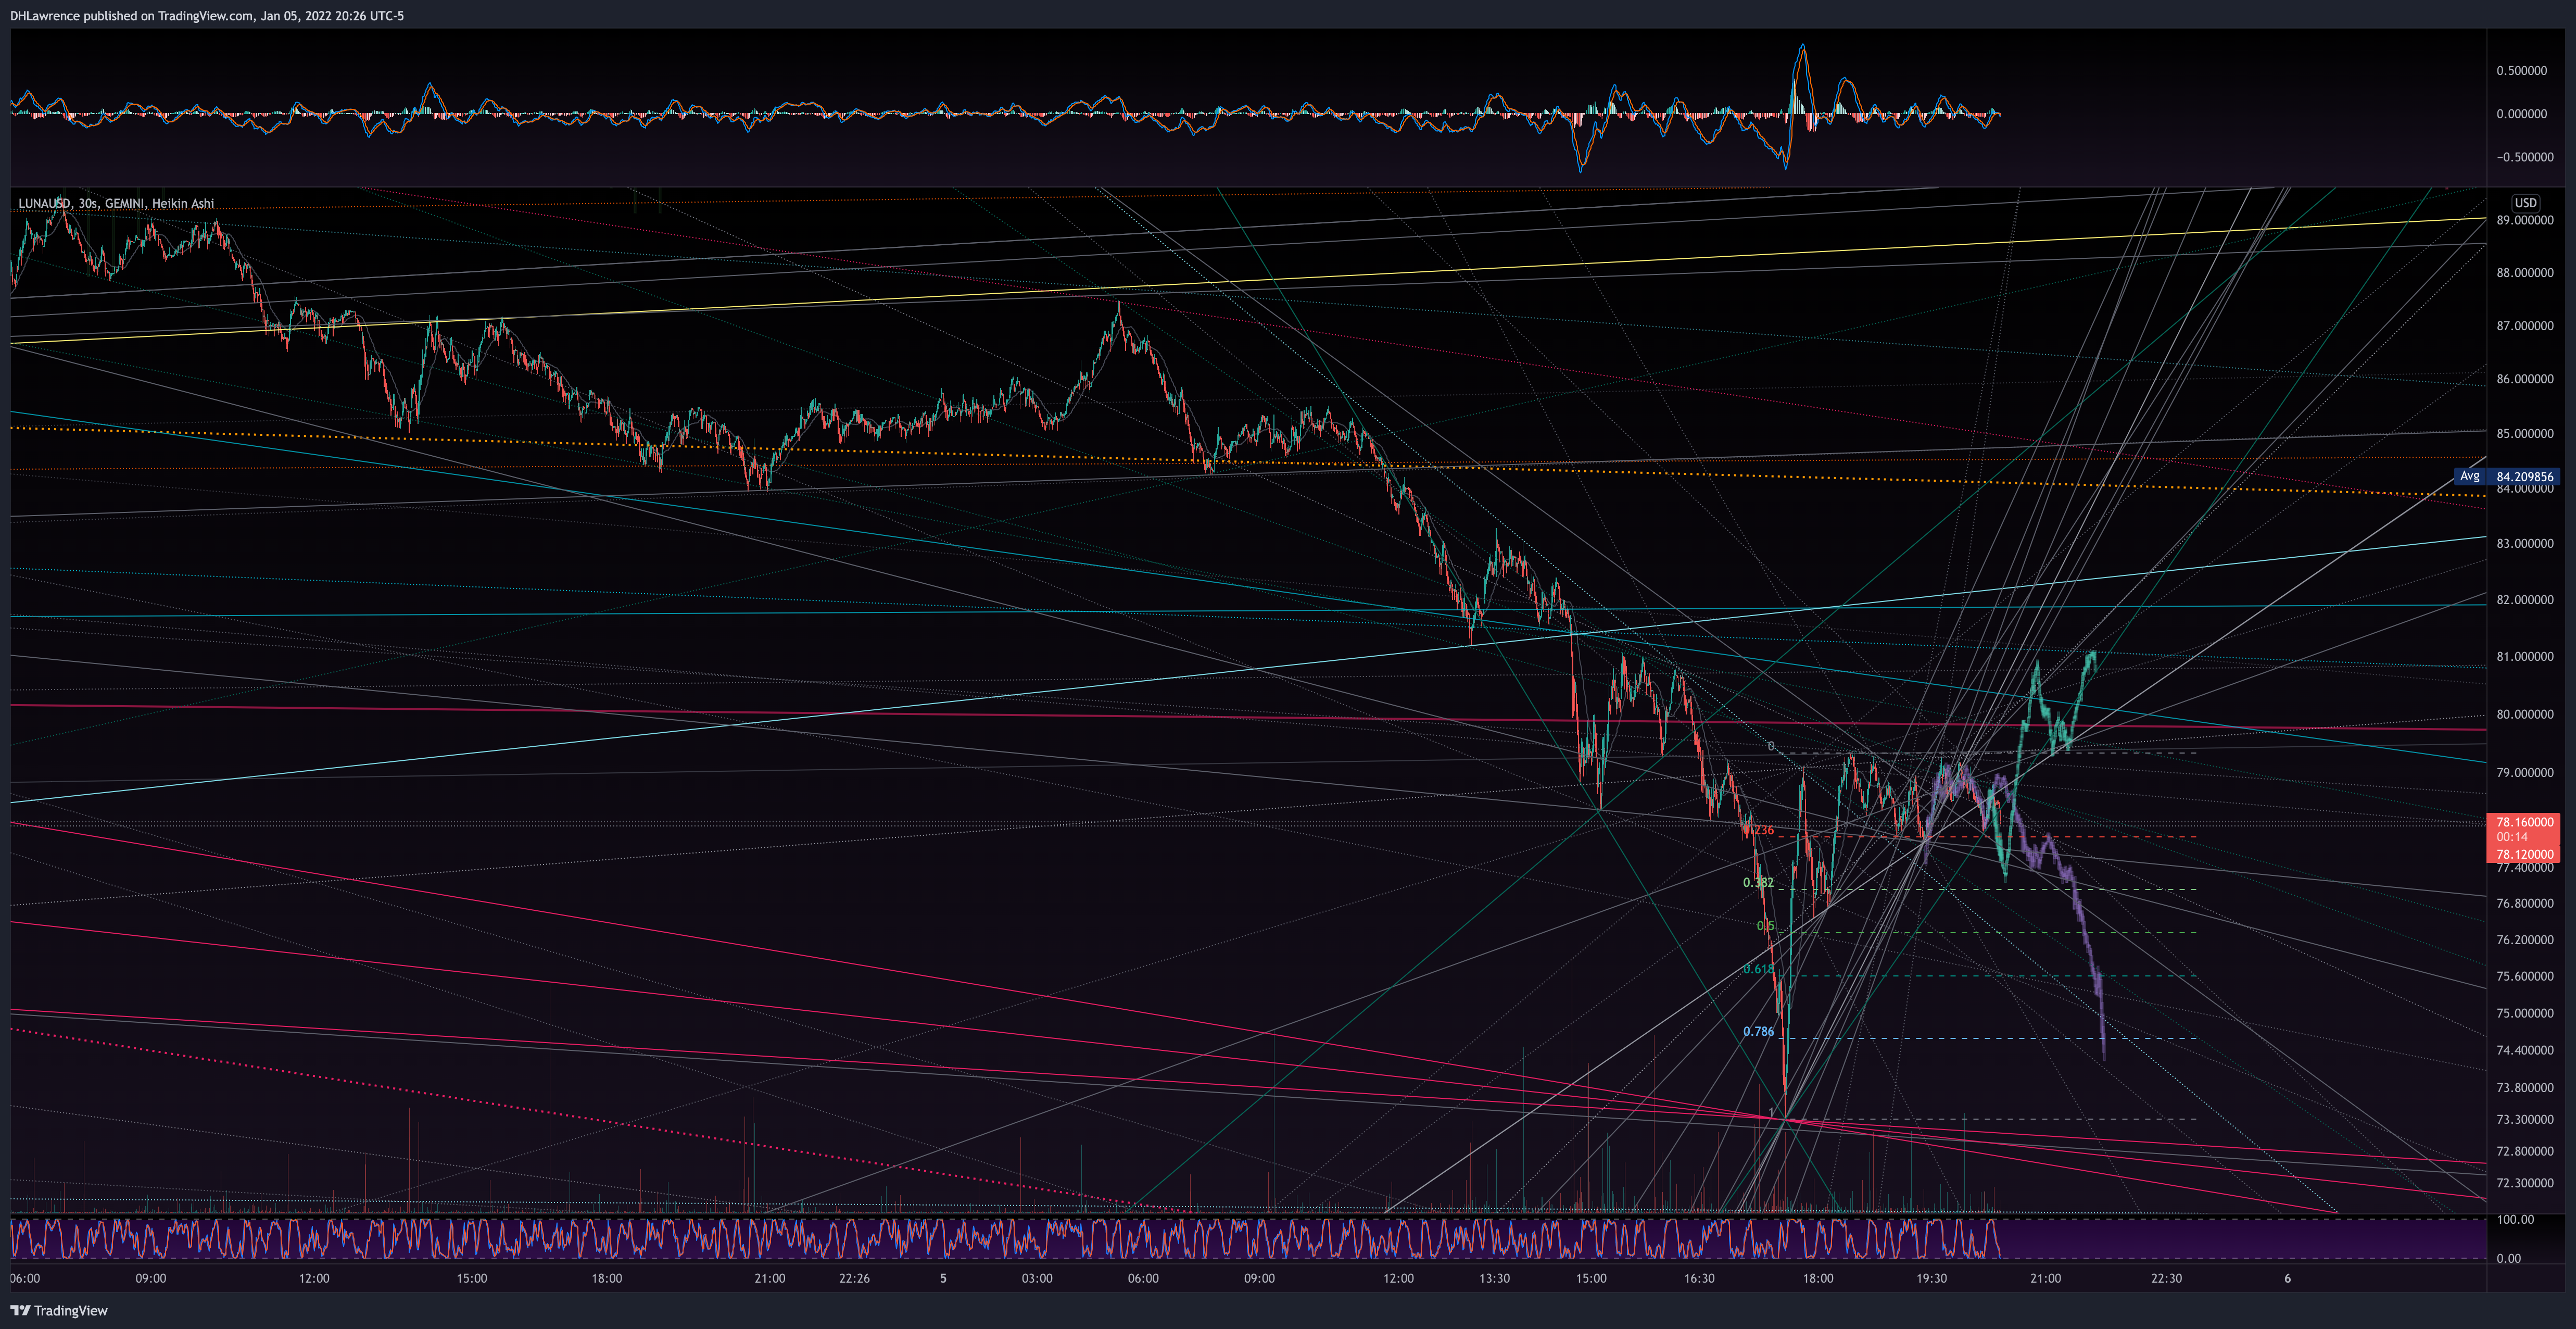The width and height of the screenshot is (2576, 1329).
Task: Click the 03:00 time axis label
Action: coord(1037,1278)
